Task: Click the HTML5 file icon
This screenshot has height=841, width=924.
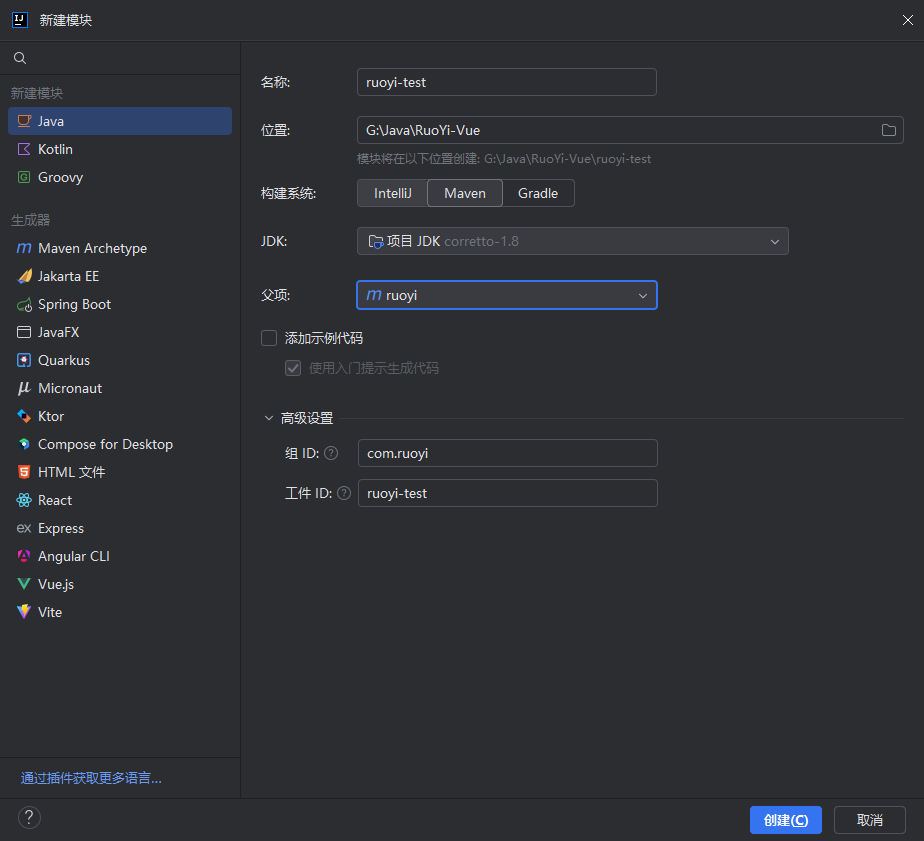Action: click(x=24, y=472)
